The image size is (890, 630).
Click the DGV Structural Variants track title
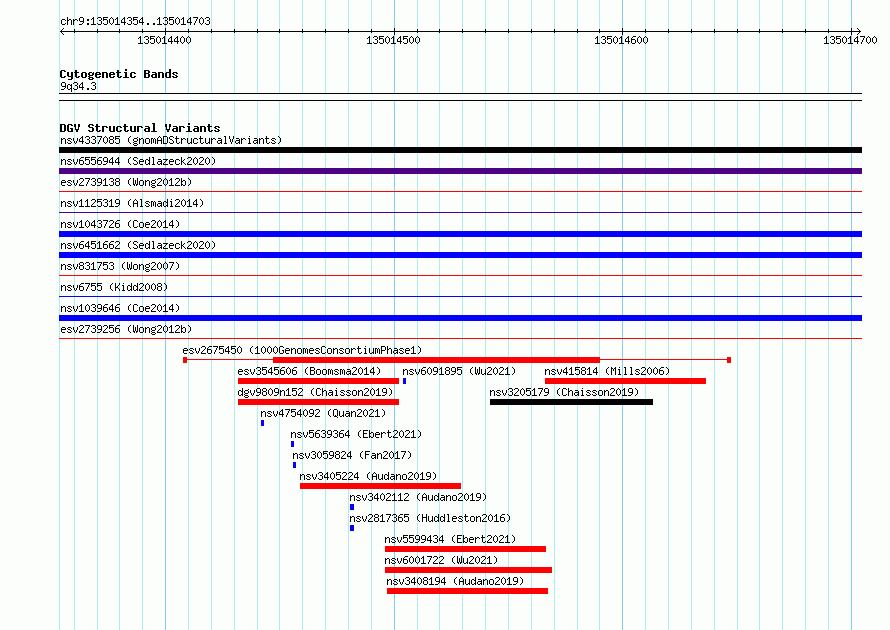pyautogui.click(x=140, y=128)
